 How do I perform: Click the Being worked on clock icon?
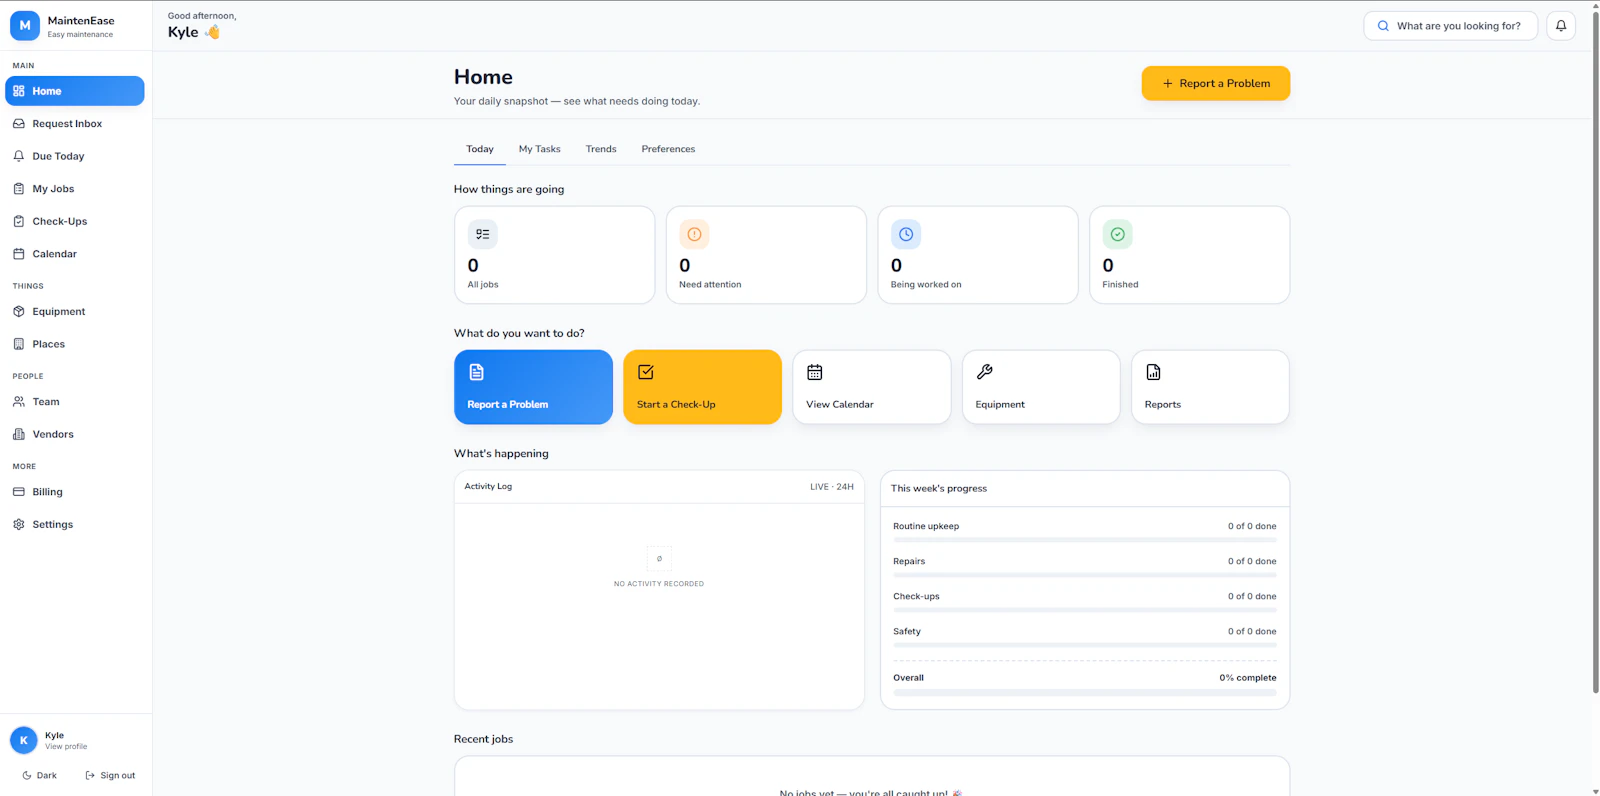point(906,234)
